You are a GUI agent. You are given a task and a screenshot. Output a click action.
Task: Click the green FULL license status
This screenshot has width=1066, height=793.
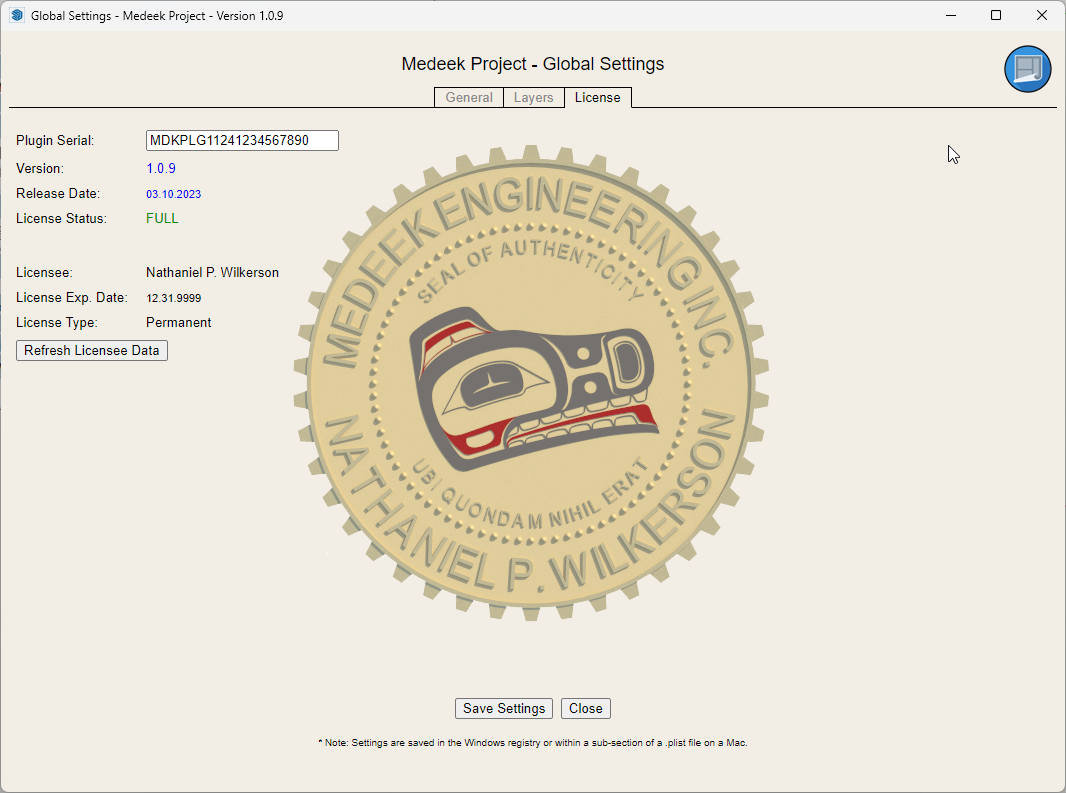(162, 218)
